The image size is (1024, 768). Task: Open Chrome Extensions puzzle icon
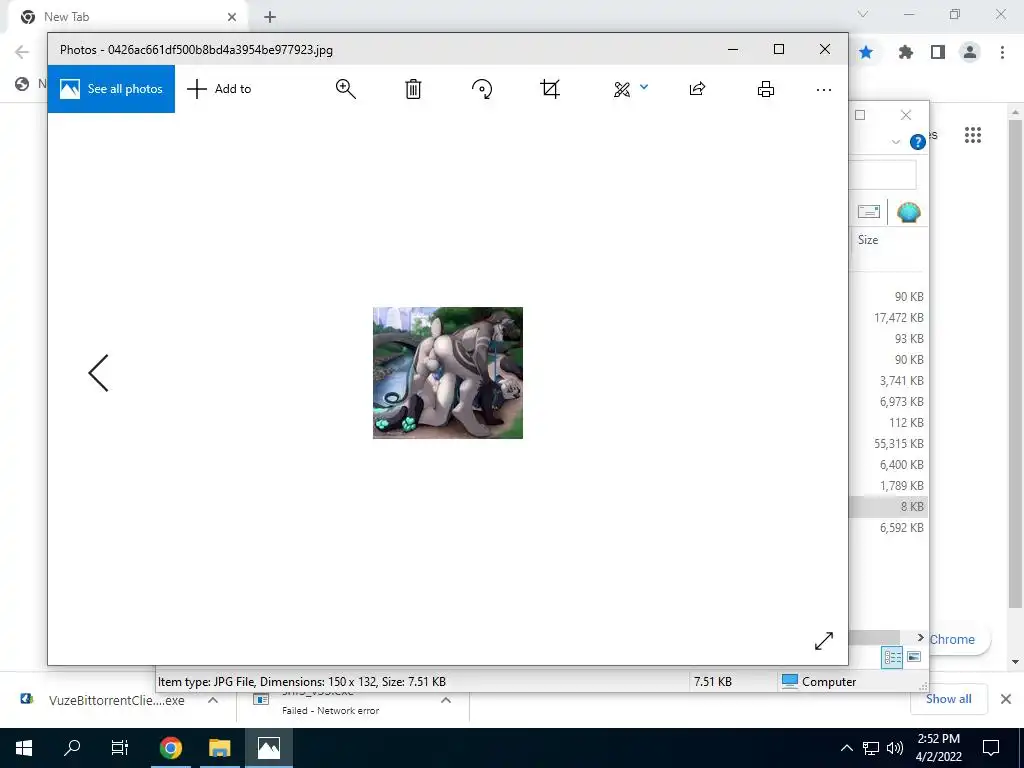click(906, 52)
